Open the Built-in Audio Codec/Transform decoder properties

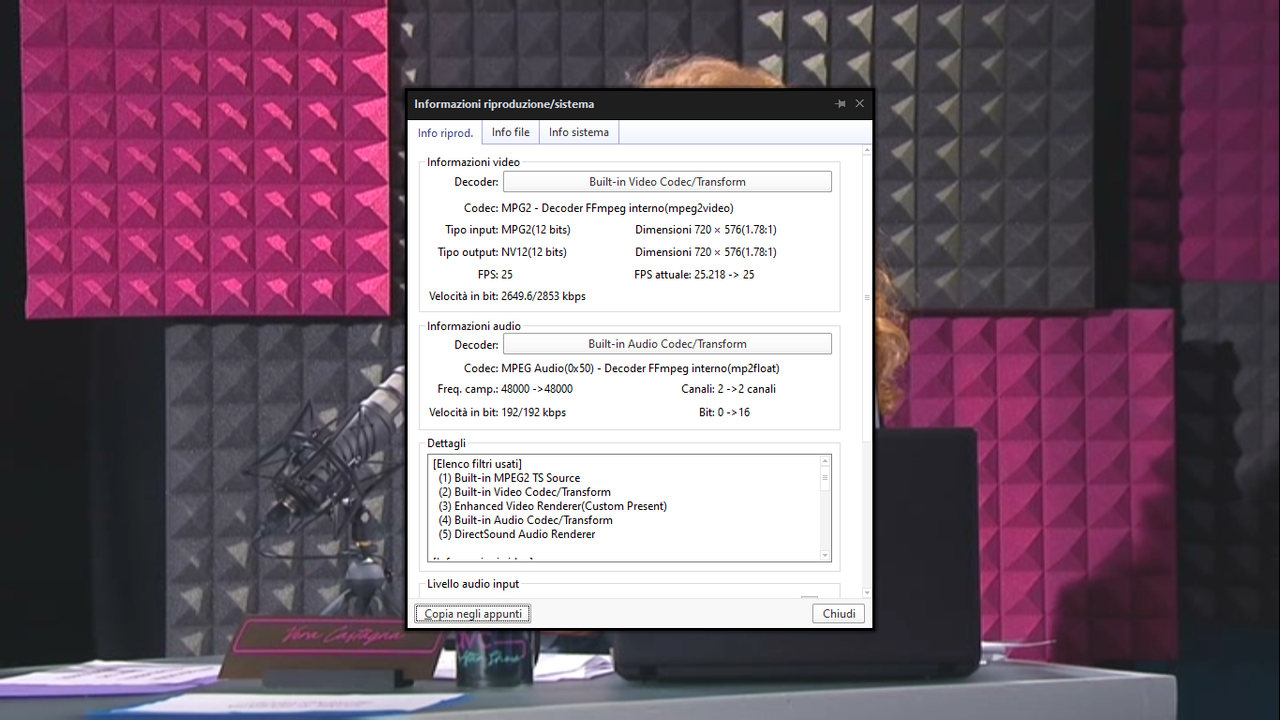coord(667,343)
